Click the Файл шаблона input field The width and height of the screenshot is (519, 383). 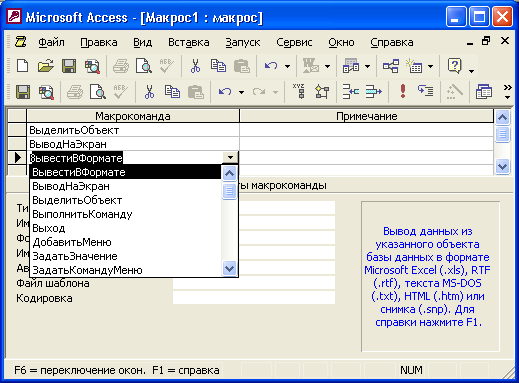pyautogui.click(x=254, y=283)
